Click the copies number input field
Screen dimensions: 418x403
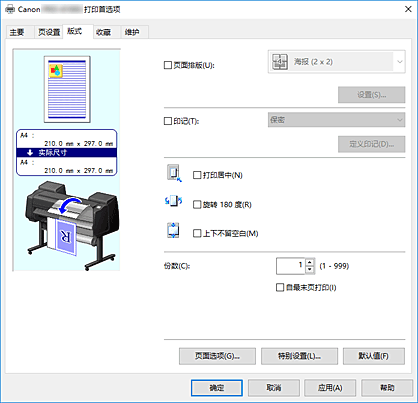click(291, 266)
